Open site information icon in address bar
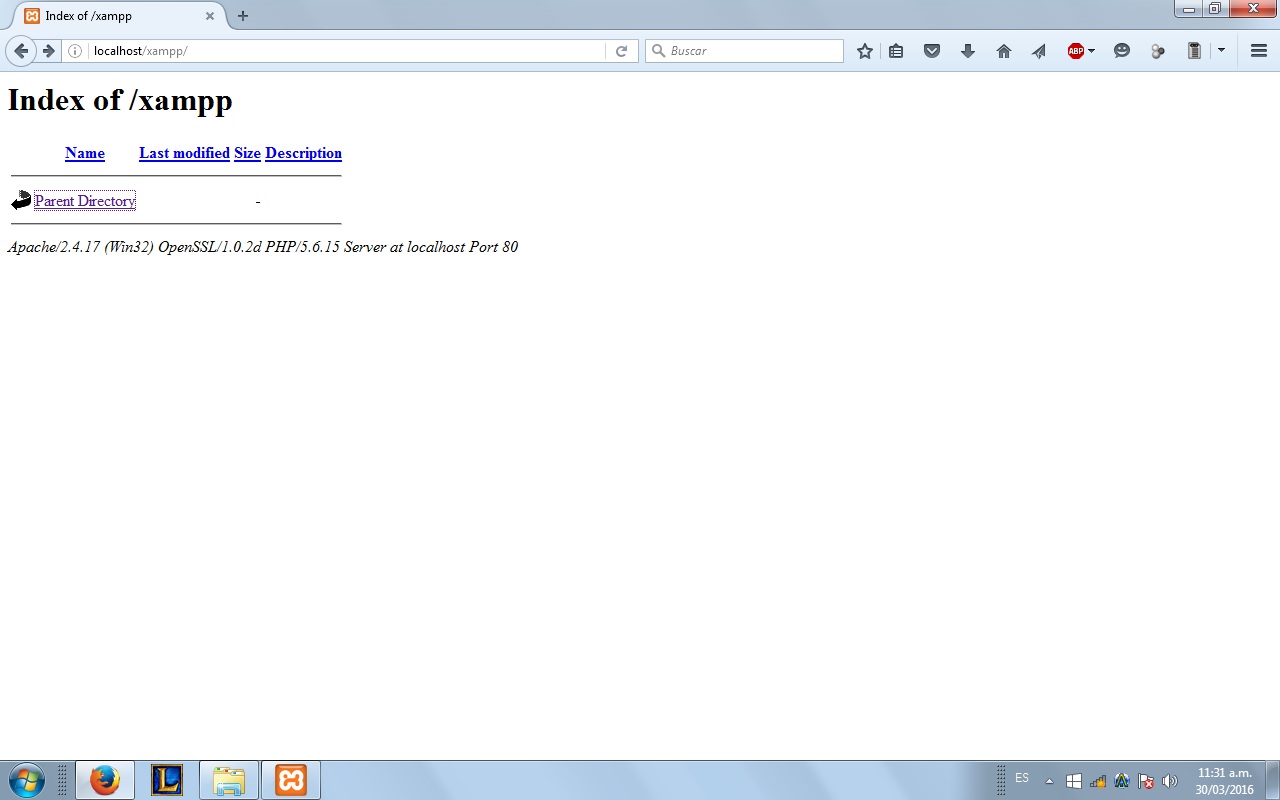 point(75,51)
